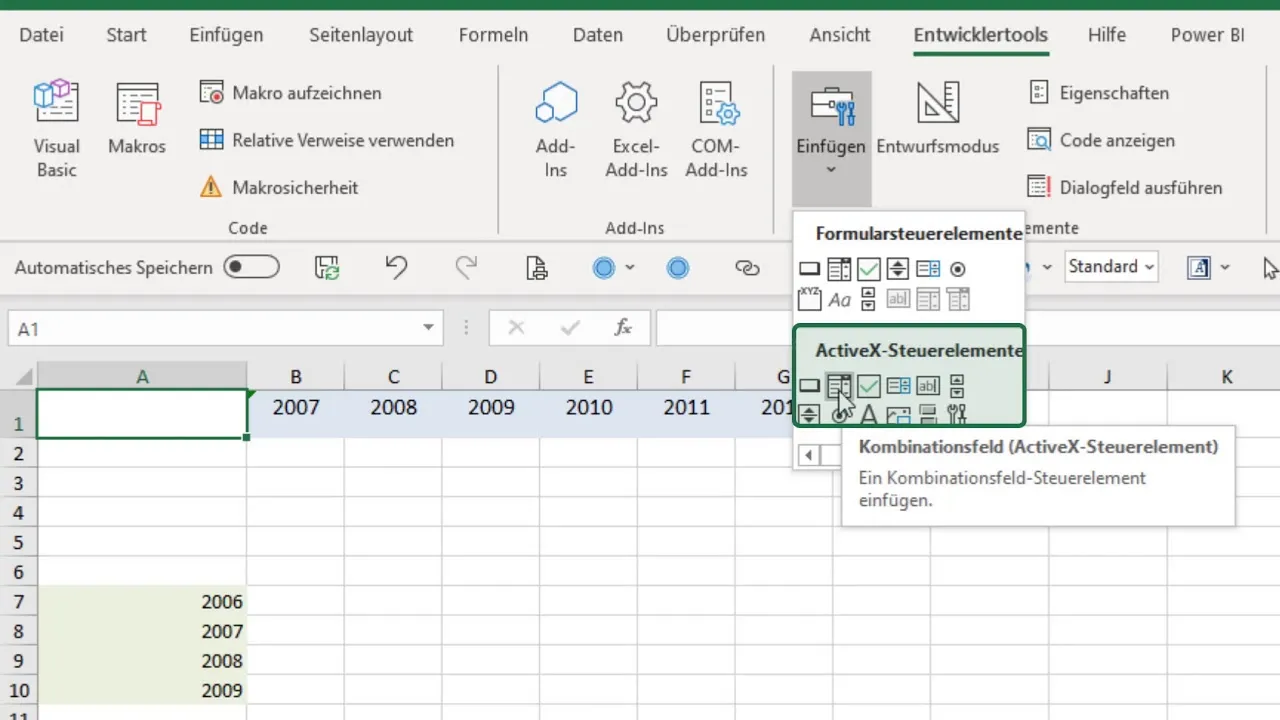Expand dropdown beside first blue circle icon

pos(630,267)
